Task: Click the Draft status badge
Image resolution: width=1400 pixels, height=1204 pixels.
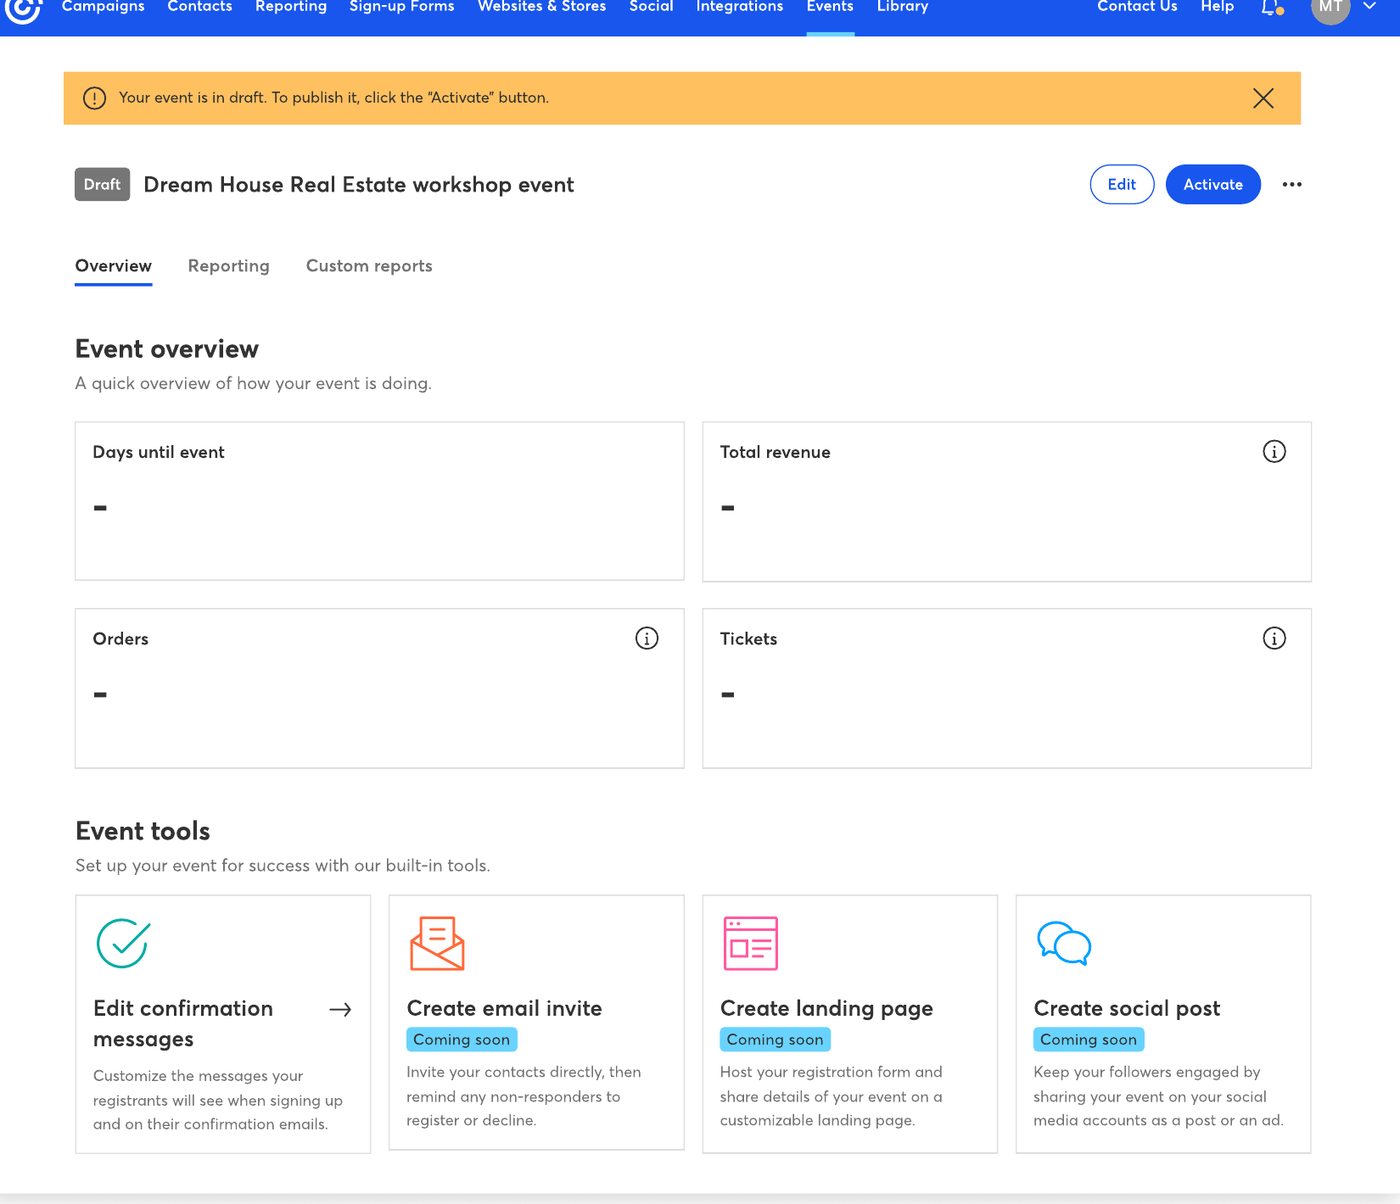Action: [102, 184]
